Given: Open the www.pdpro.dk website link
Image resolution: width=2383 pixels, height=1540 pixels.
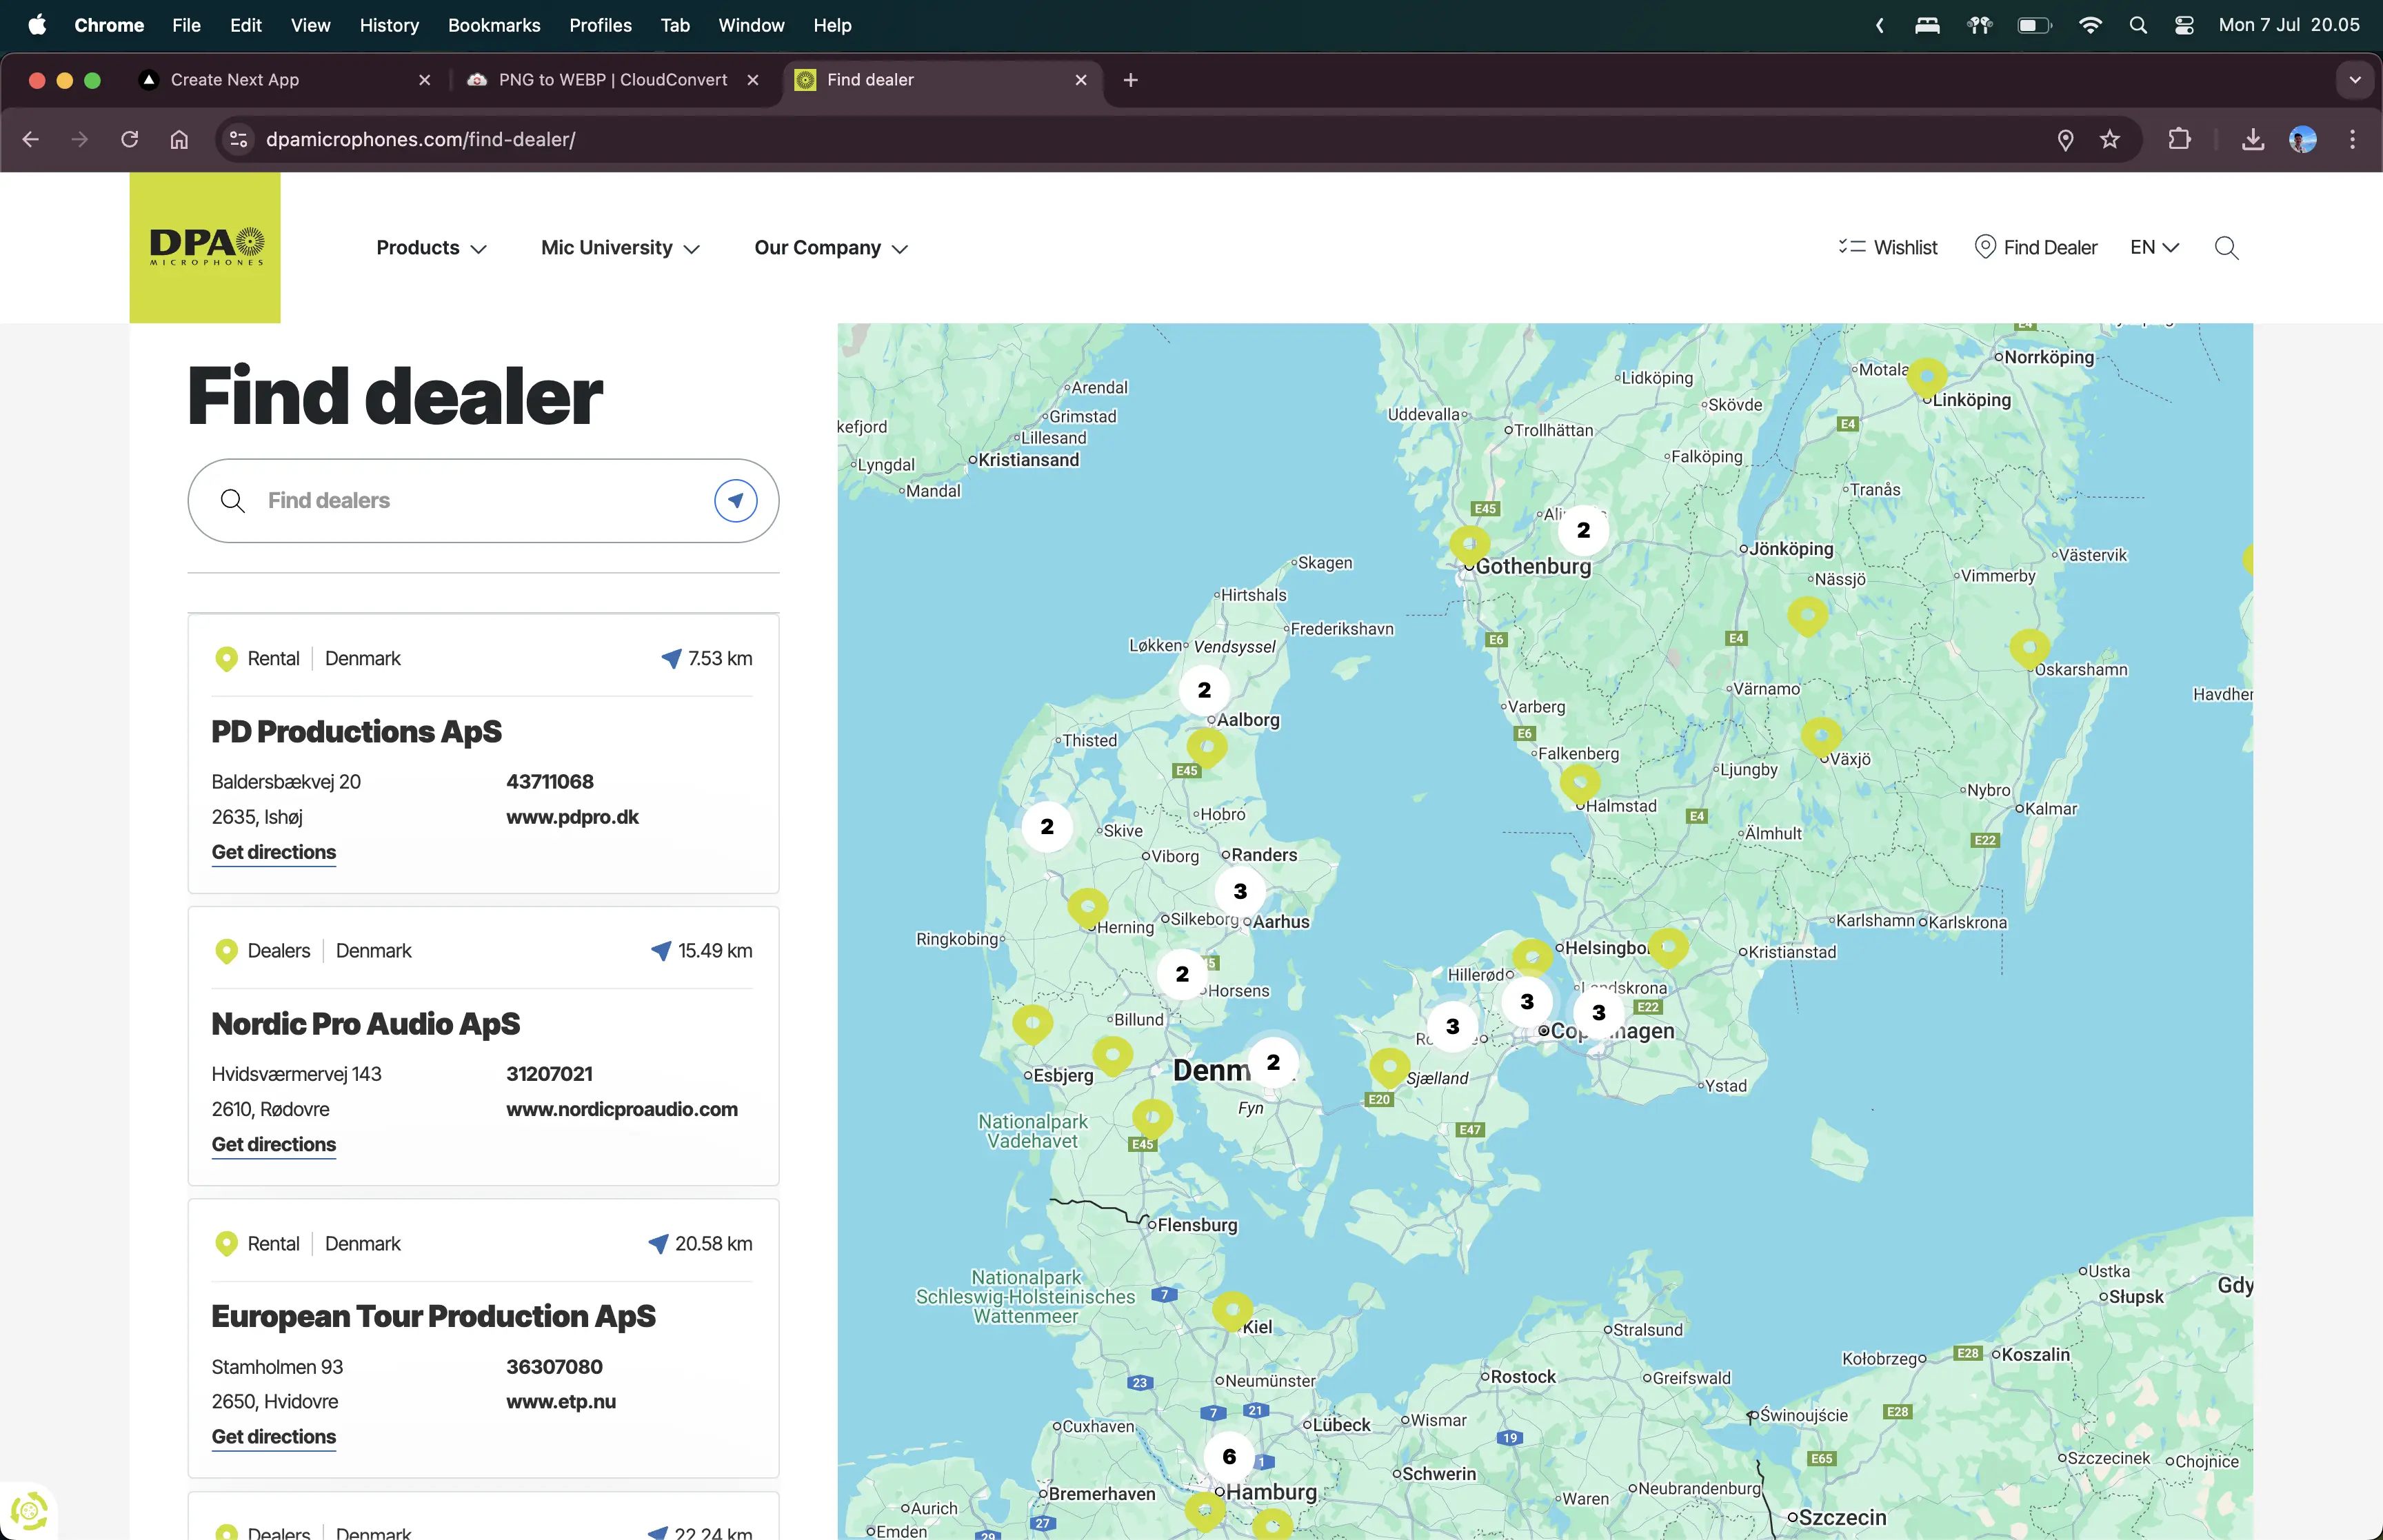Looking at the screenshot, I should tap(572, 817).
